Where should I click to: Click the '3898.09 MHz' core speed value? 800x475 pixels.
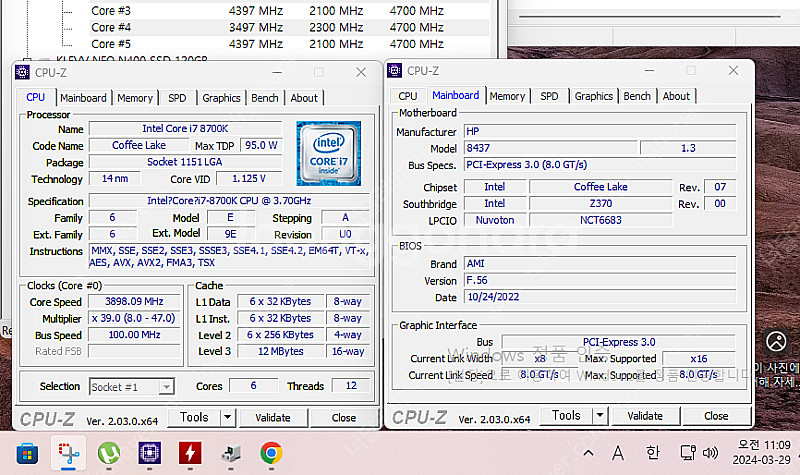click(x=134, y=302)
